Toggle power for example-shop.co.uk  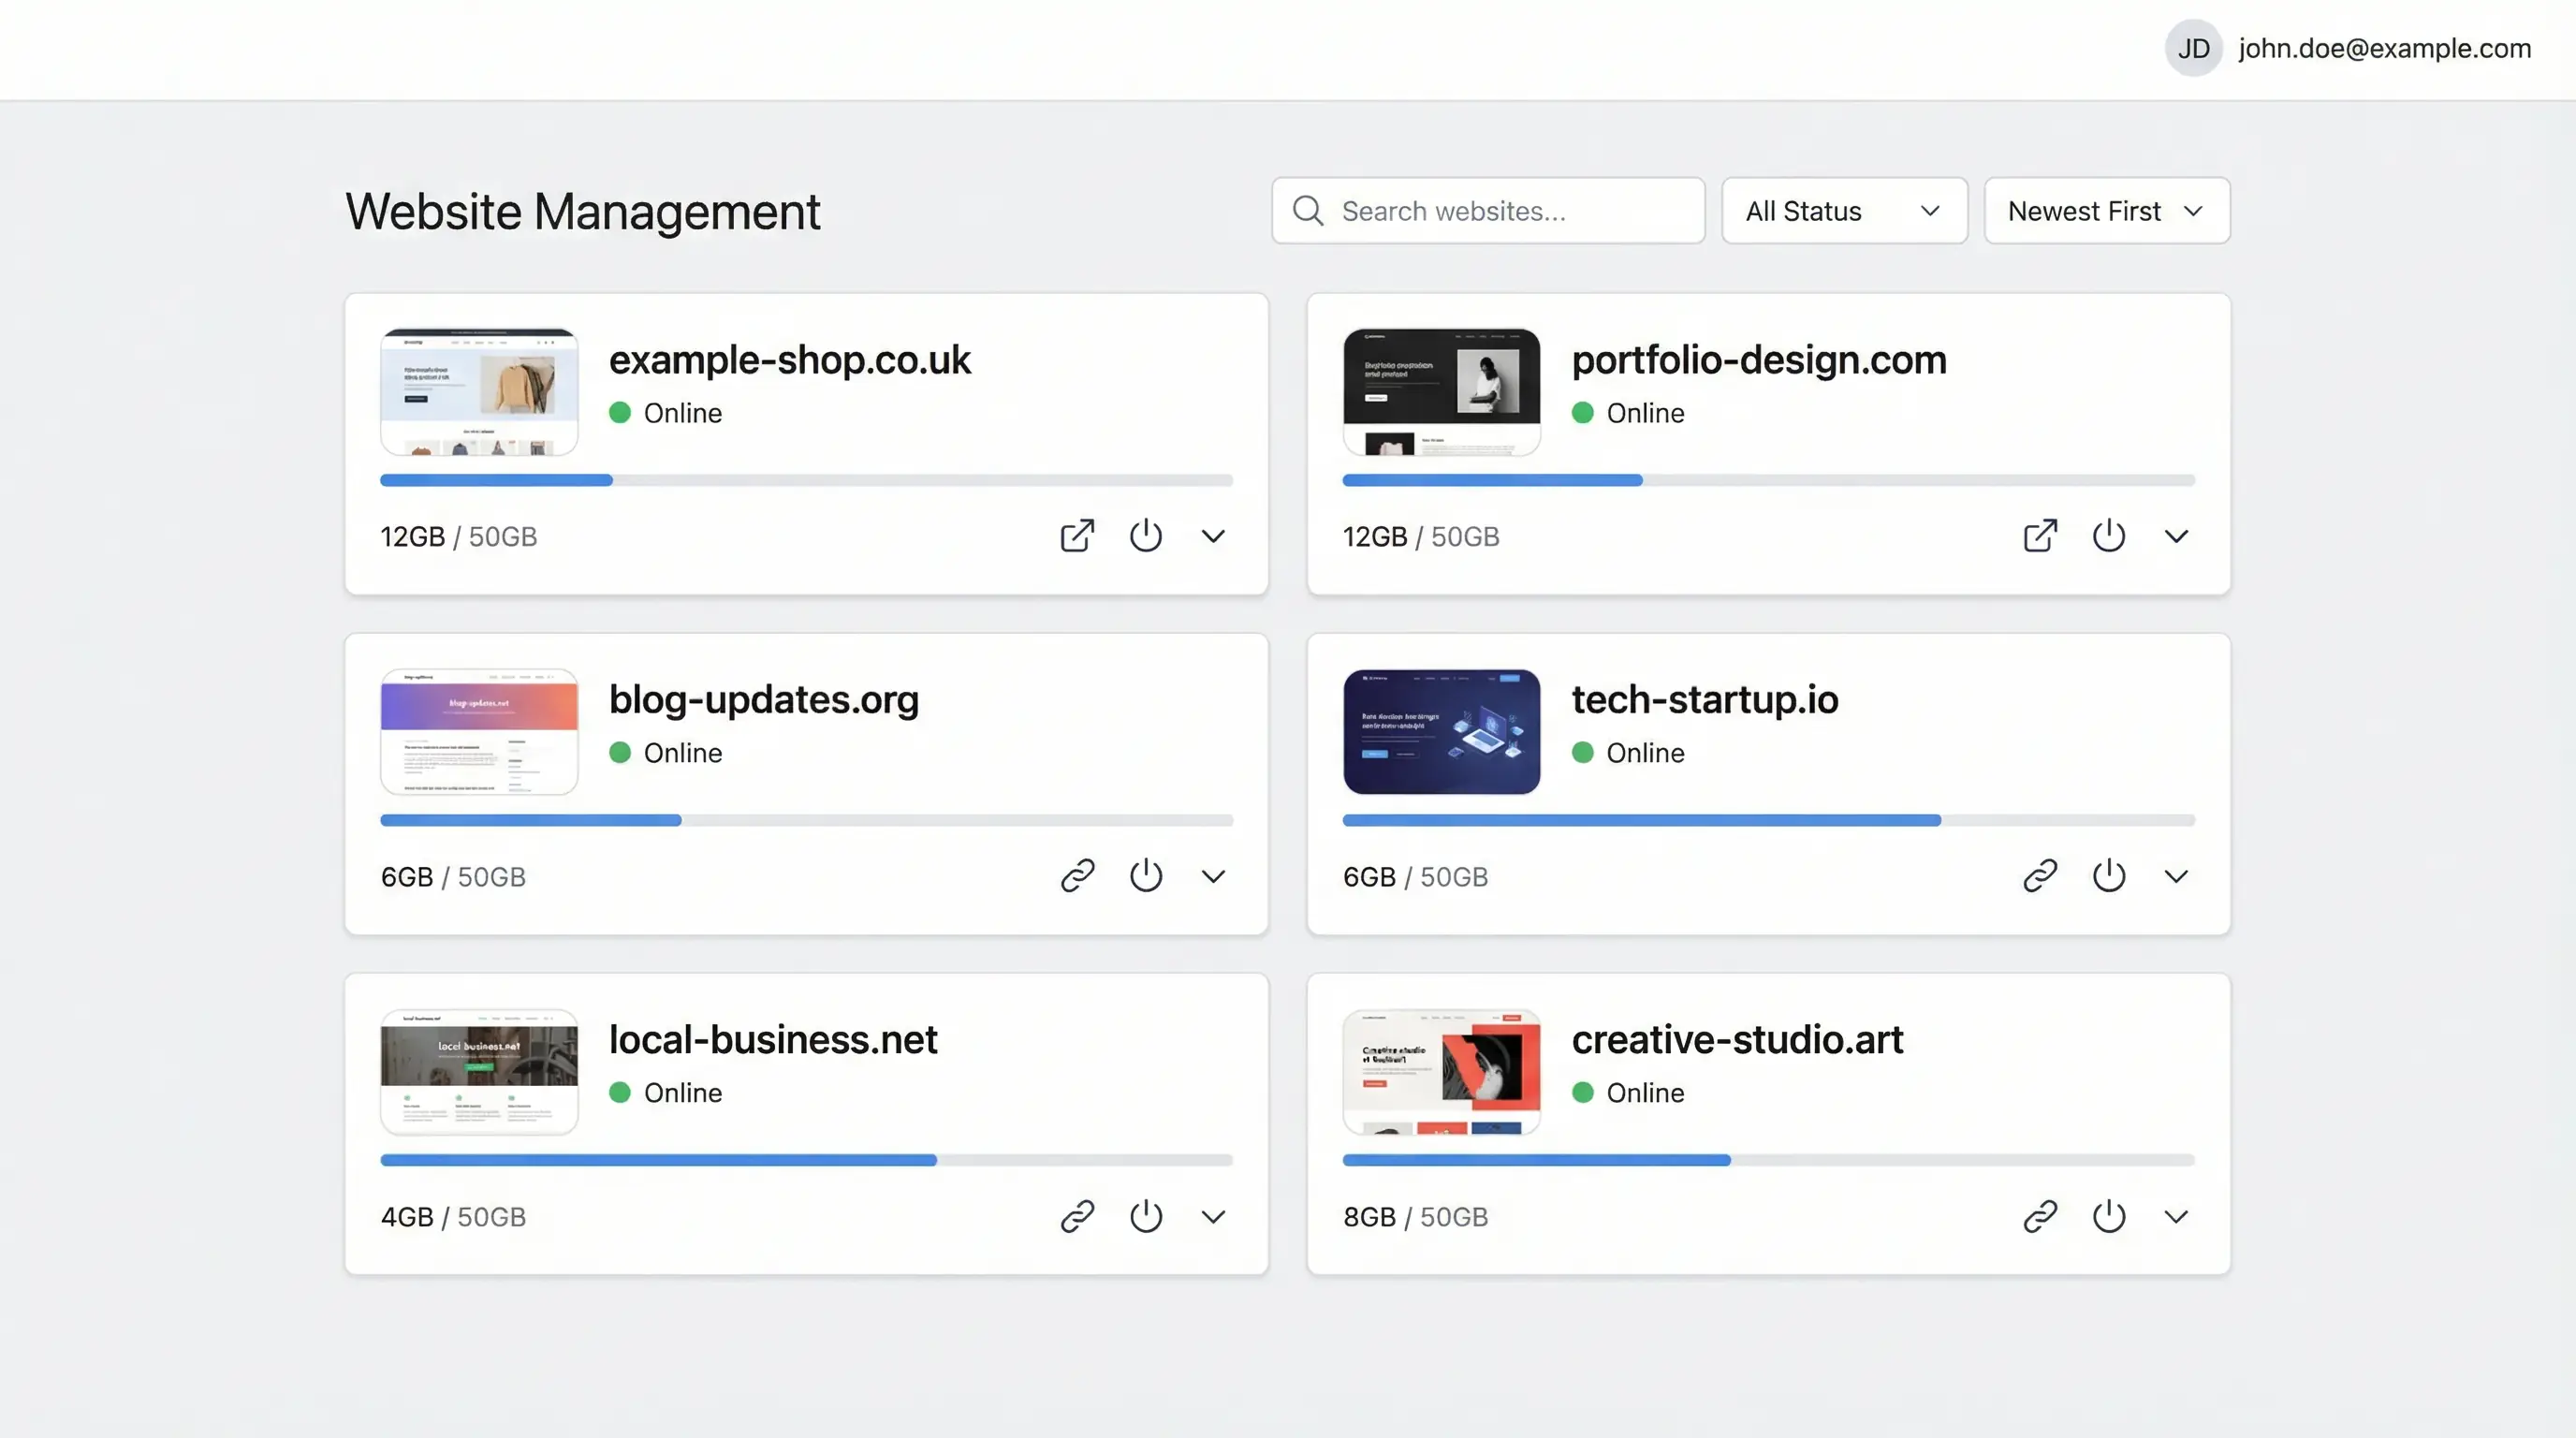(1146, 536)
